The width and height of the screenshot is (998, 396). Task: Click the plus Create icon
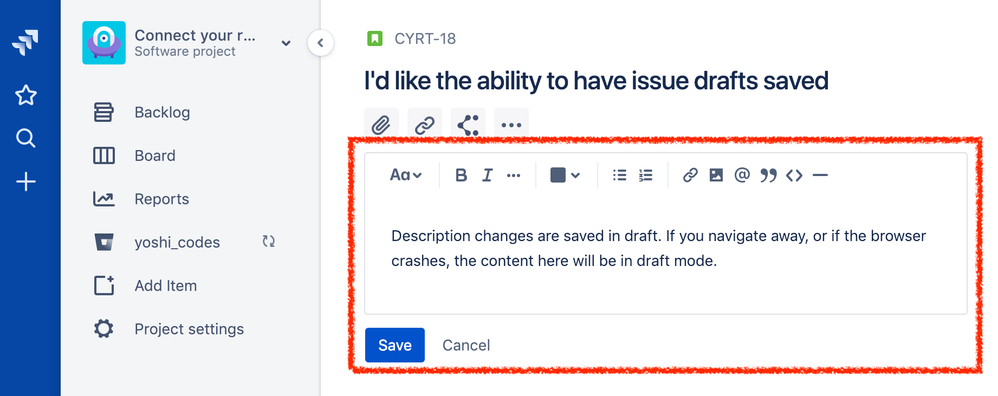(x=25, y=183)
